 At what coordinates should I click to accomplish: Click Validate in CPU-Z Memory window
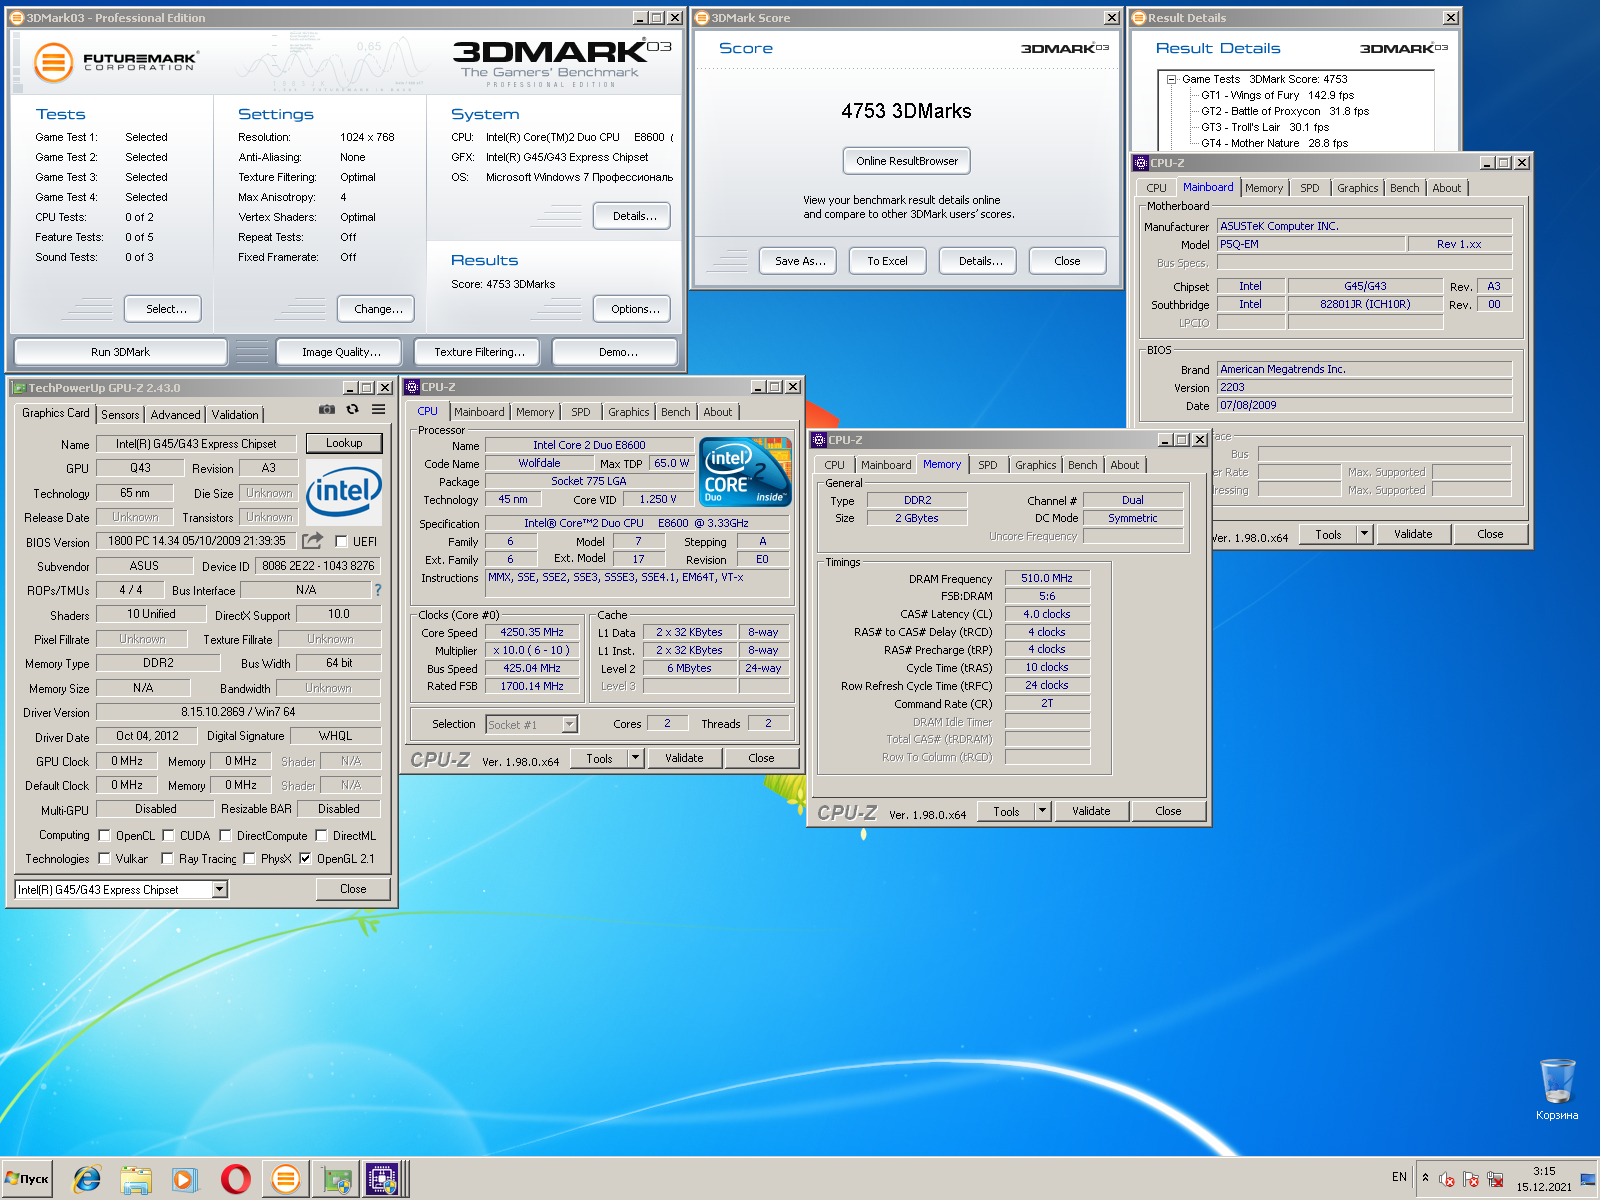click(x=1091, y=811)
